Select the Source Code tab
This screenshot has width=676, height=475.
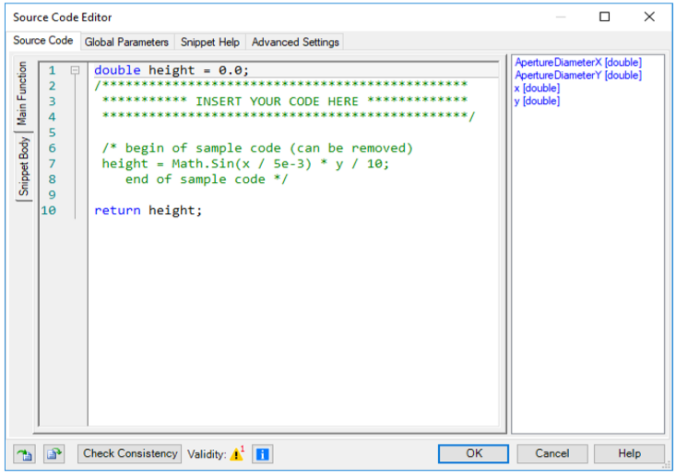(x=43, y=41)
